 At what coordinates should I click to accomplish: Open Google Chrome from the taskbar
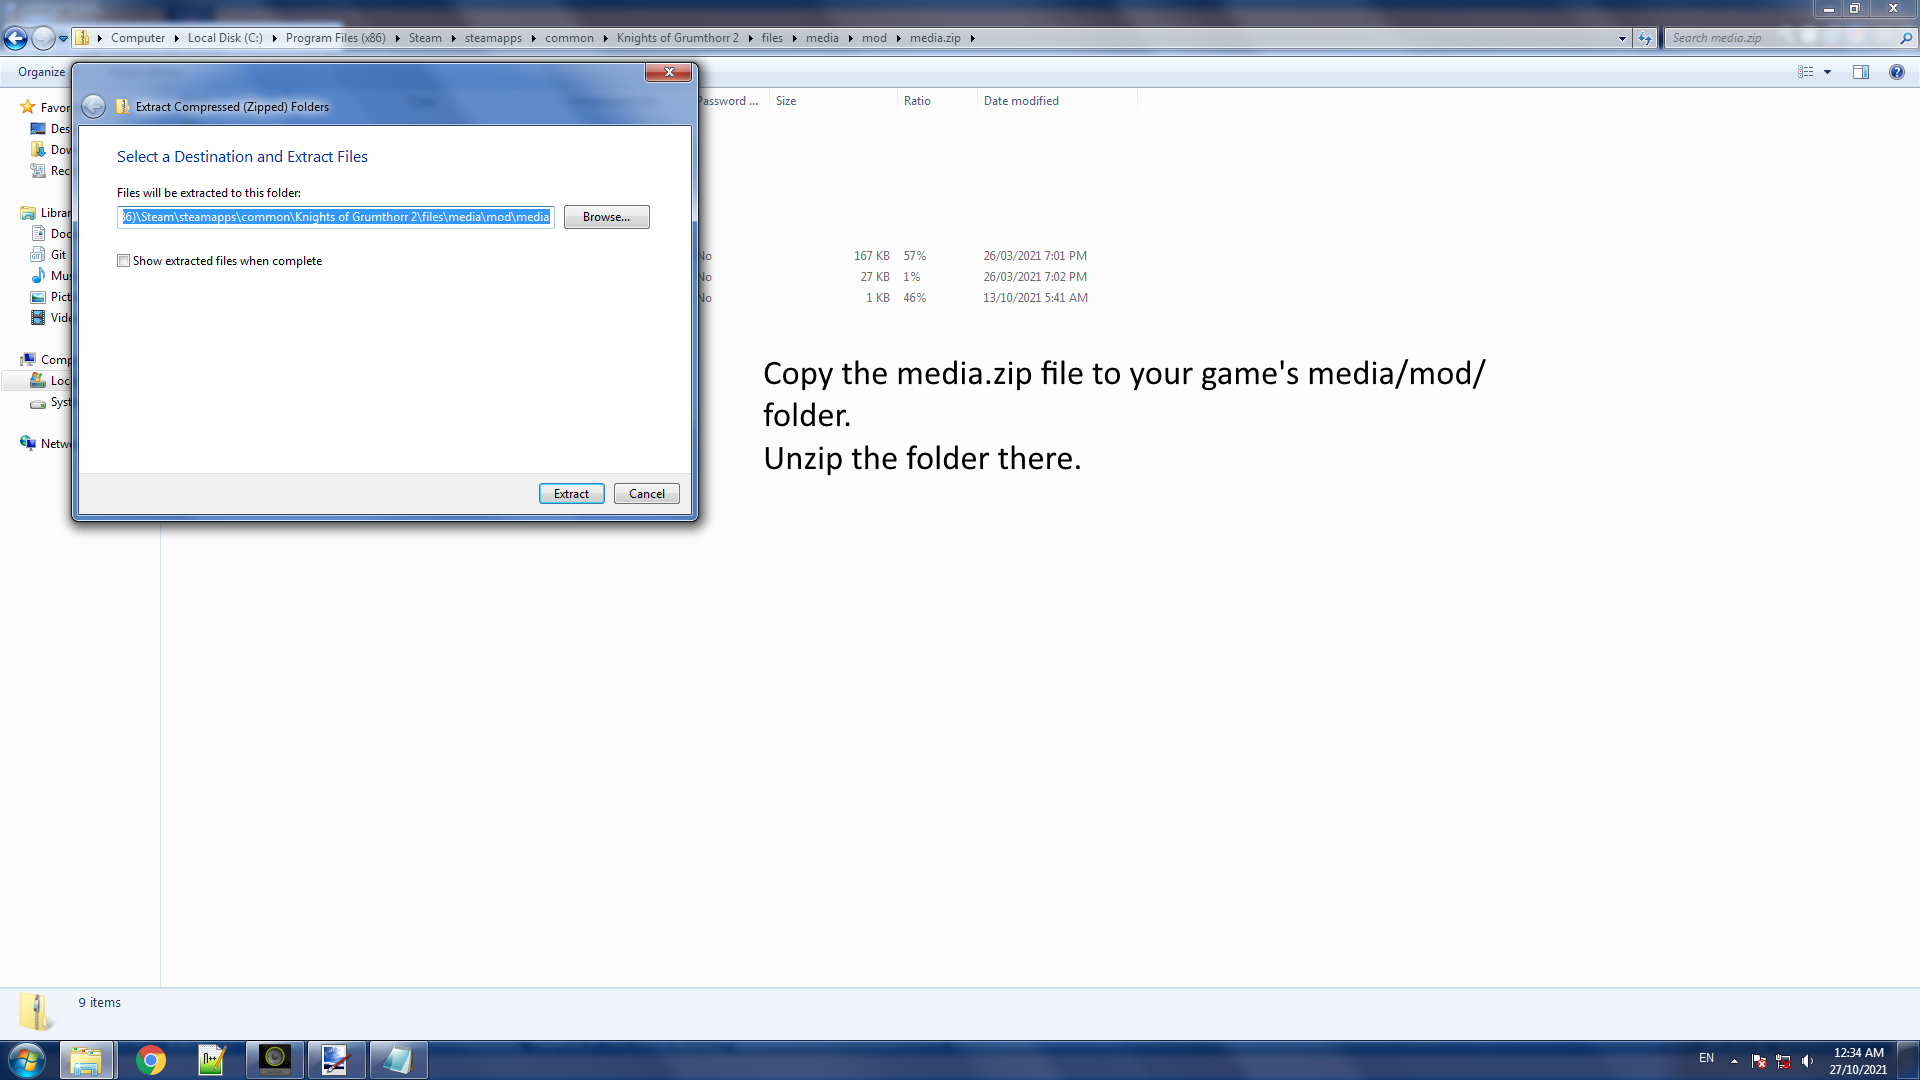coord(151,1060)
